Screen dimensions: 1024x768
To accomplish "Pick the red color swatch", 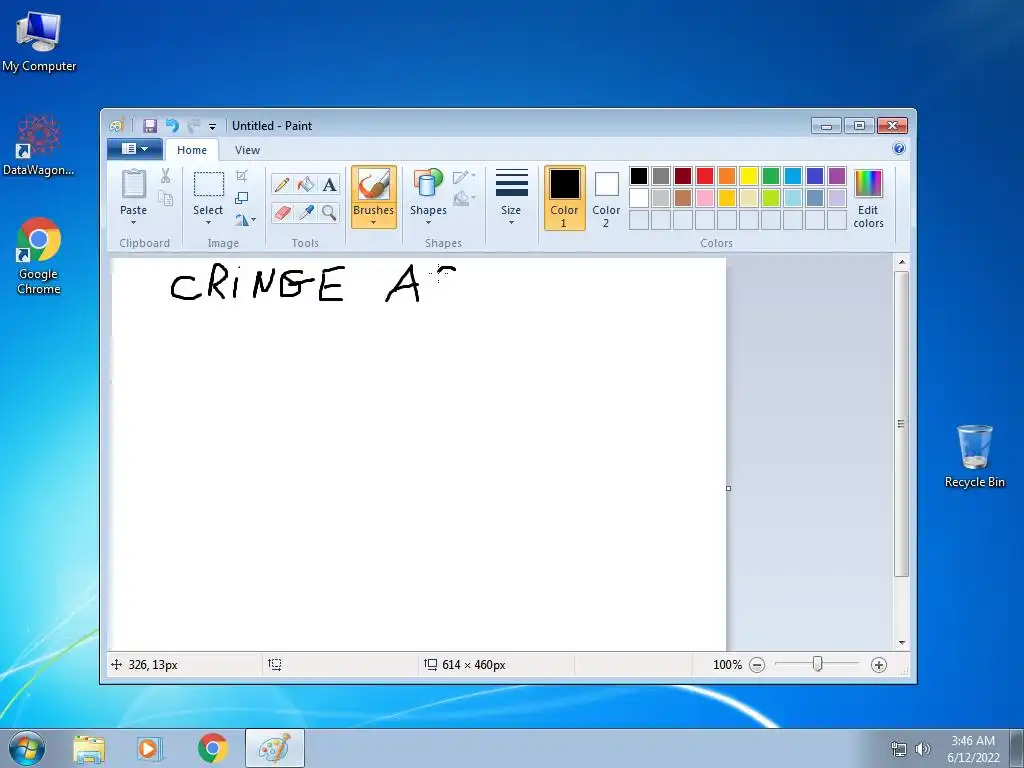I will (705, 176).
